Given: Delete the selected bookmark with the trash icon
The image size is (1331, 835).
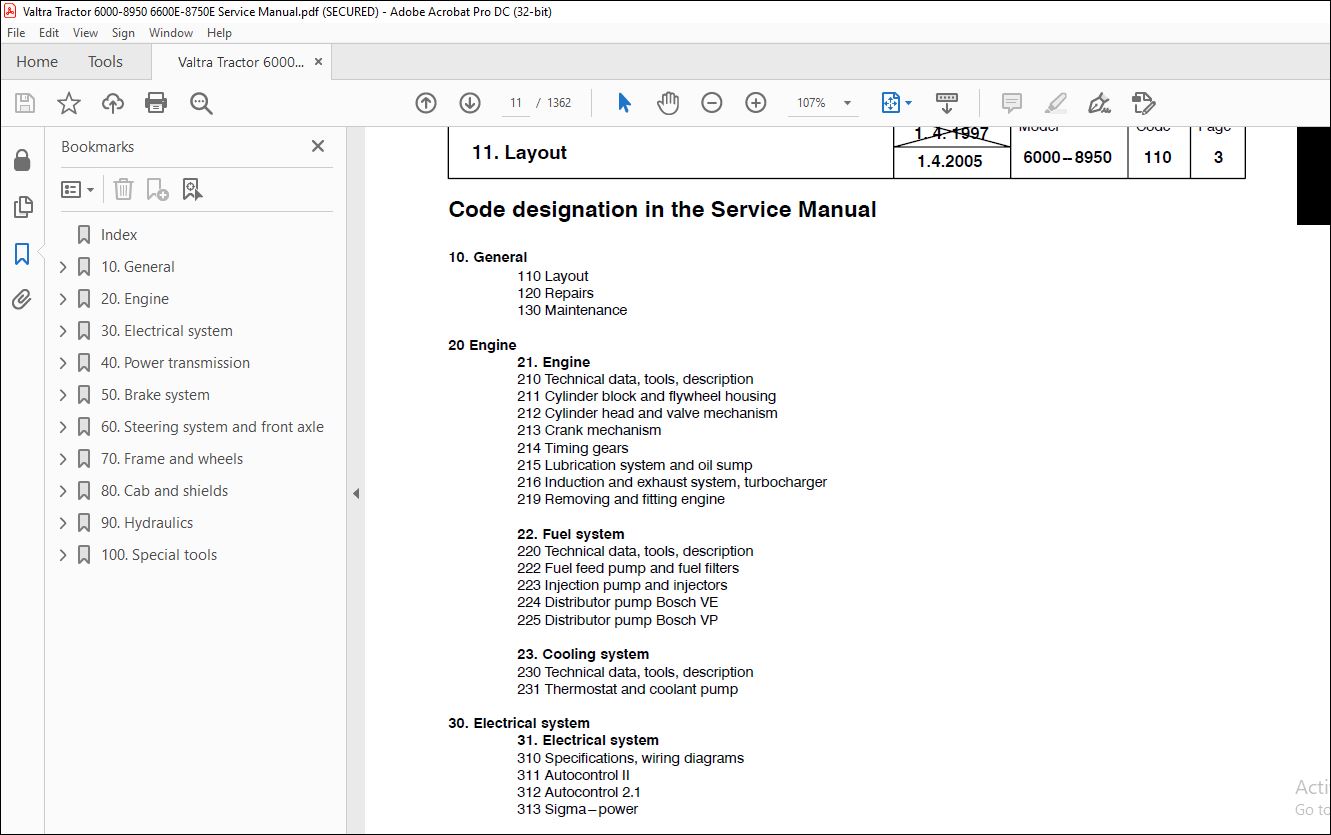Looking at the screenshot, I should click(123, 189).
